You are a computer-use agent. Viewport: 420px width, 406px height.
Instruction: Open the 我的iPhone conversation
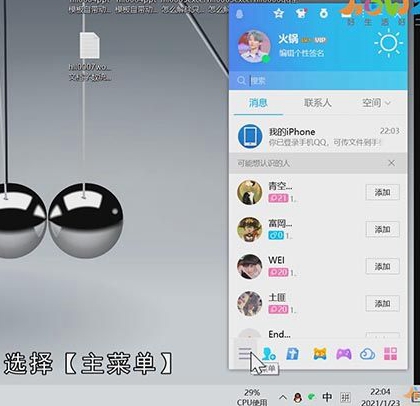tap(318, 136)
